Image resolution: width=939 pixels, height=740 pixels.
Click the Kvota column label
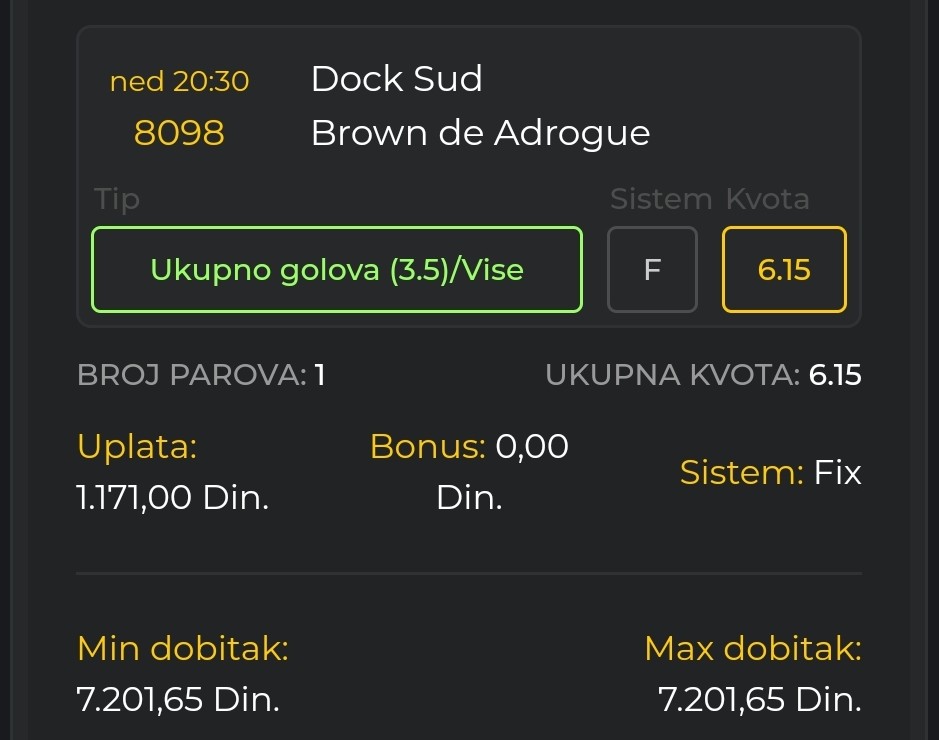coord(767,199)
